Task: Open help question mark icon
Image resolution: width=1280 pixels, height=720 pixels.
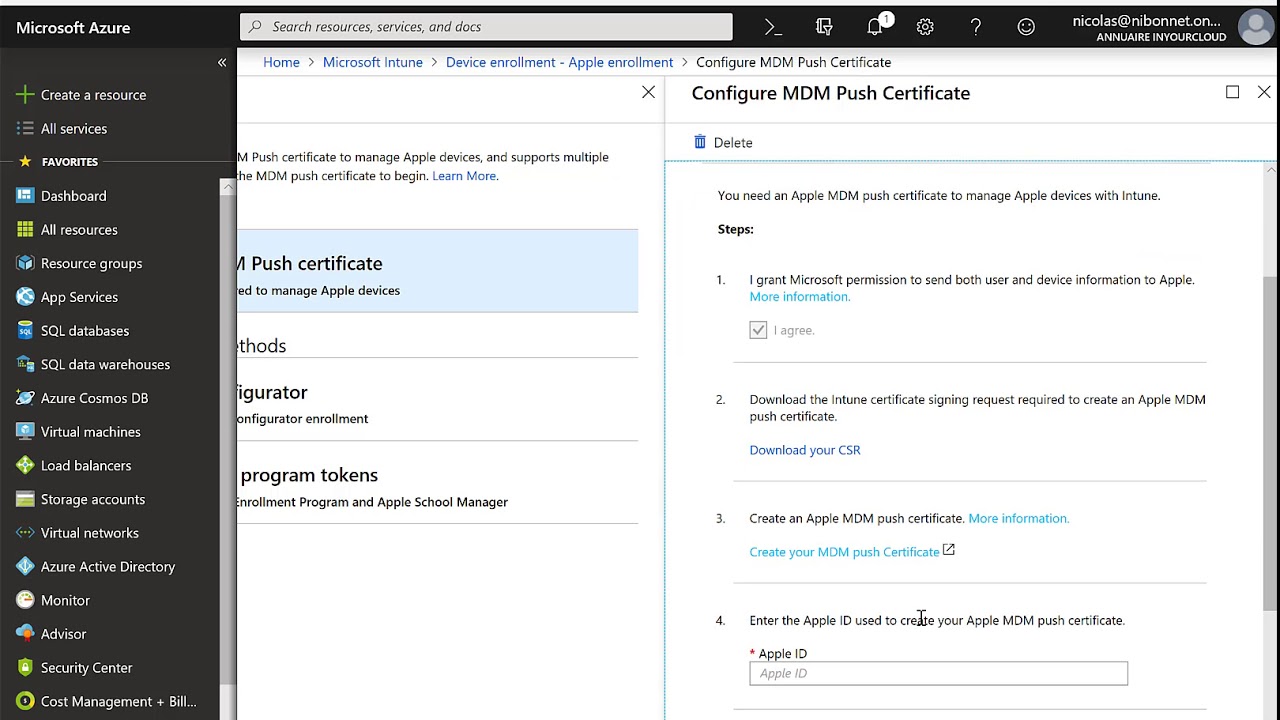Action: [976, 27]
